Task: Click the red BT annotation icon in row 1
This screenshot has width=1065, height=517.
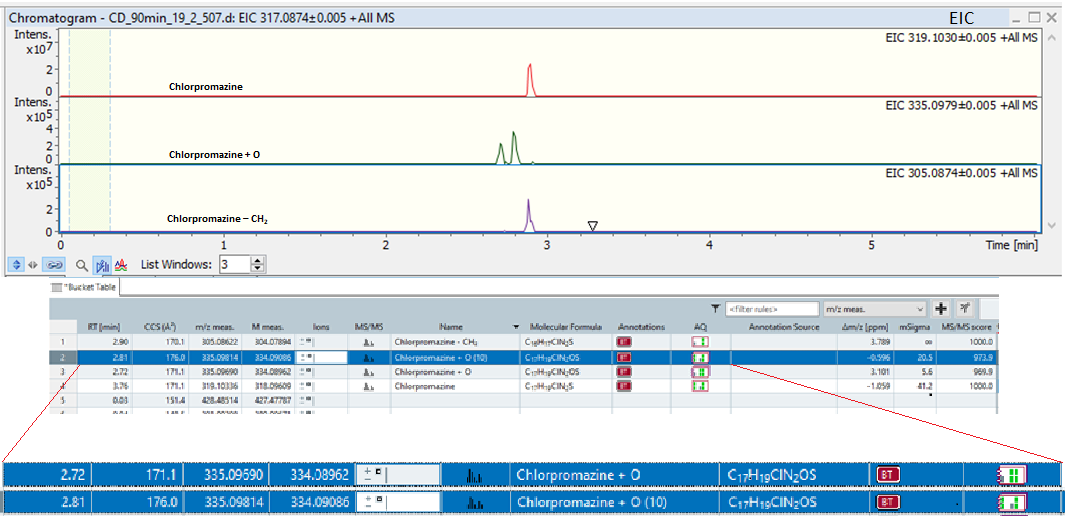Action: [x=624, y=342]
